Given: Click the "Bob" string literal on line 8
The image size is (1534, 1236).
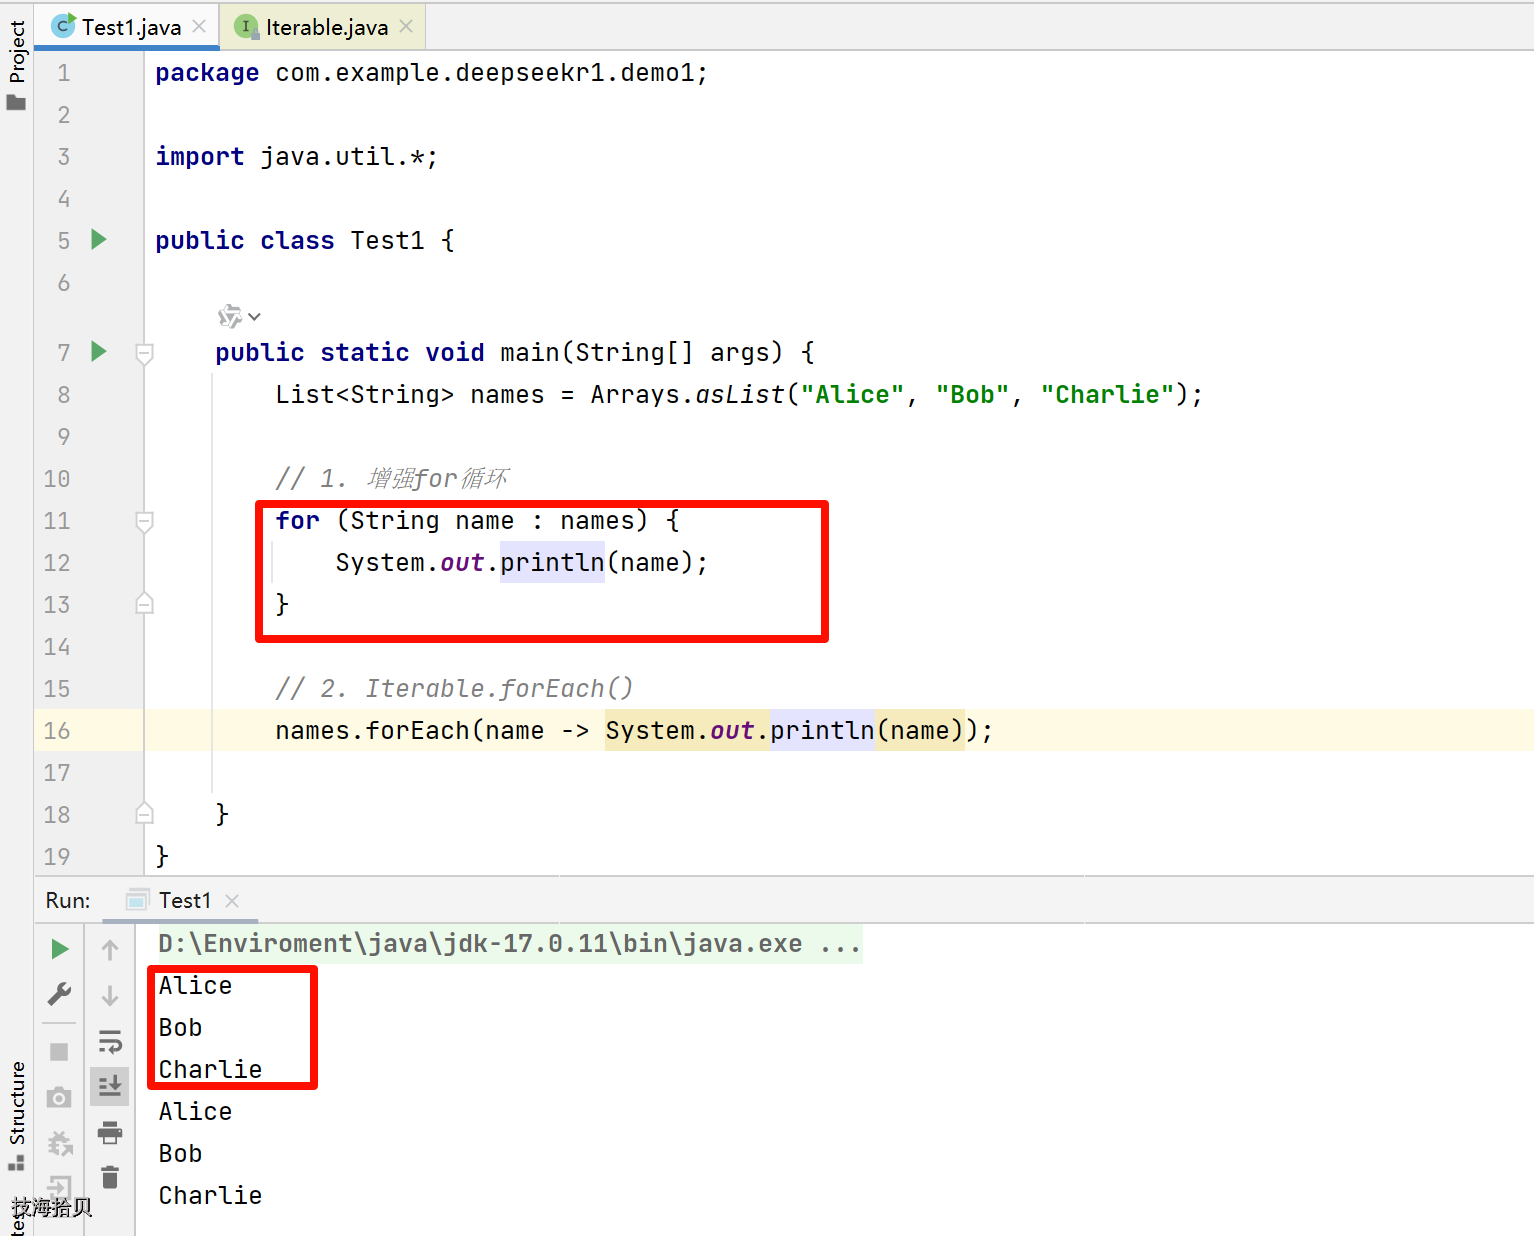Looking at the screenshot, I should click(972, 395).
